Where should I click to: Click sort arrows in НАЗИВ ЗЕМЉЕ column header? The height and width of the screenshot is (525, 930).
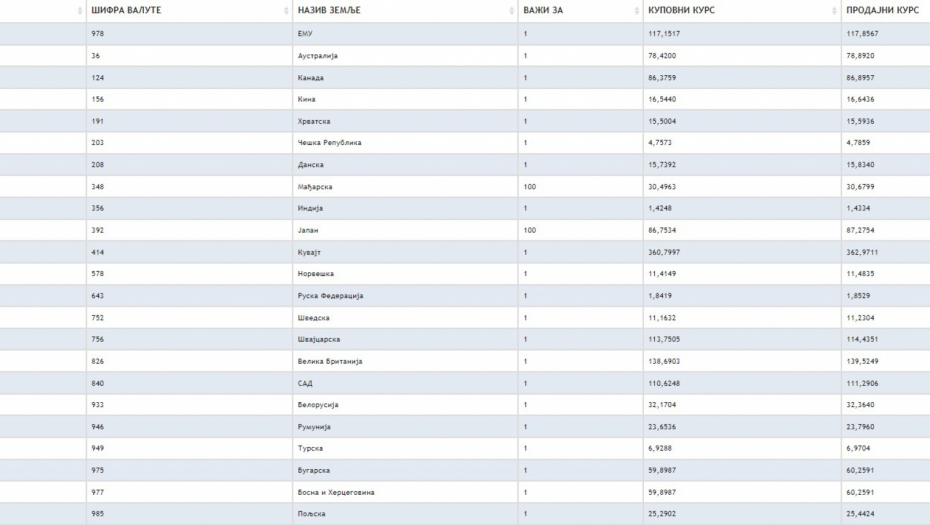click(x=511, y=11)
